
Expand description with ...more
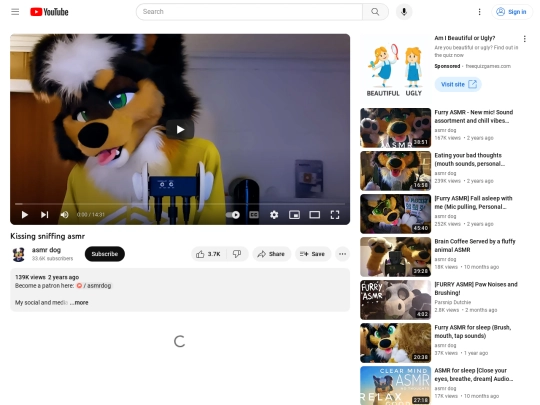[x=80, y=303]
